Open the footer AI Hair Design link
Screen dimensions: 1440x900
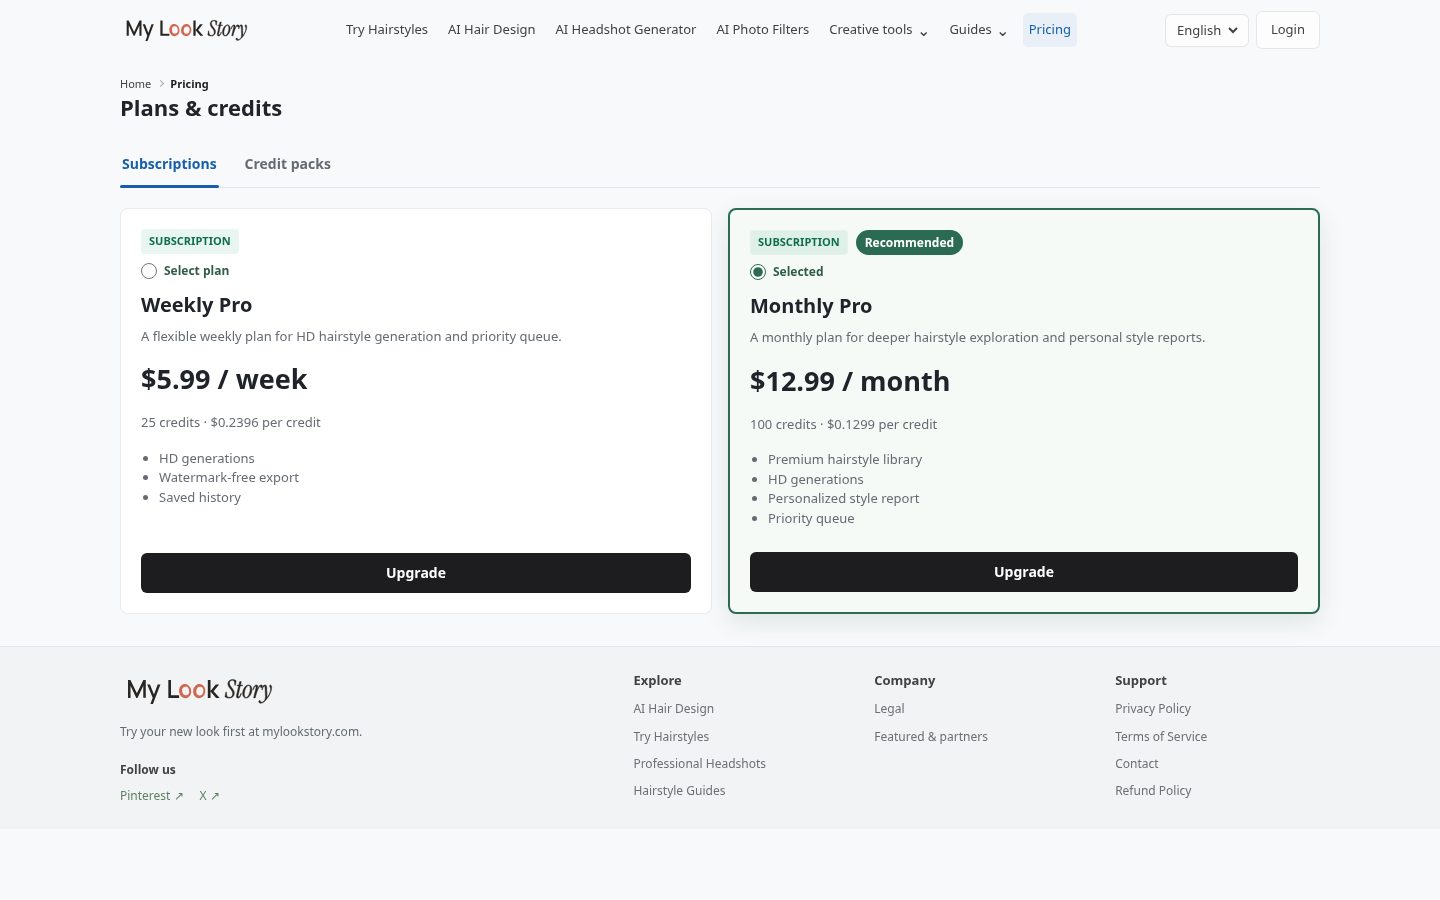[673, 709]
